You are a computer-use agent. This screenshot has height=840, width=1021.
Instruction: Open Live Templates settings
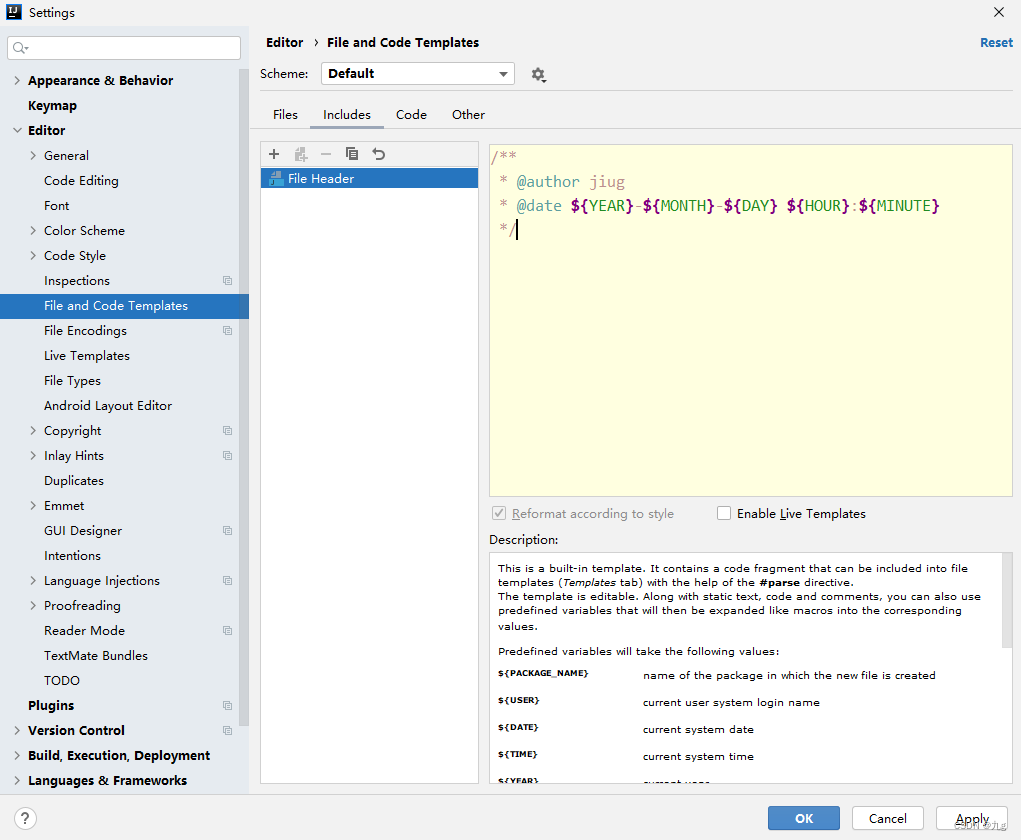click(87, 356)
